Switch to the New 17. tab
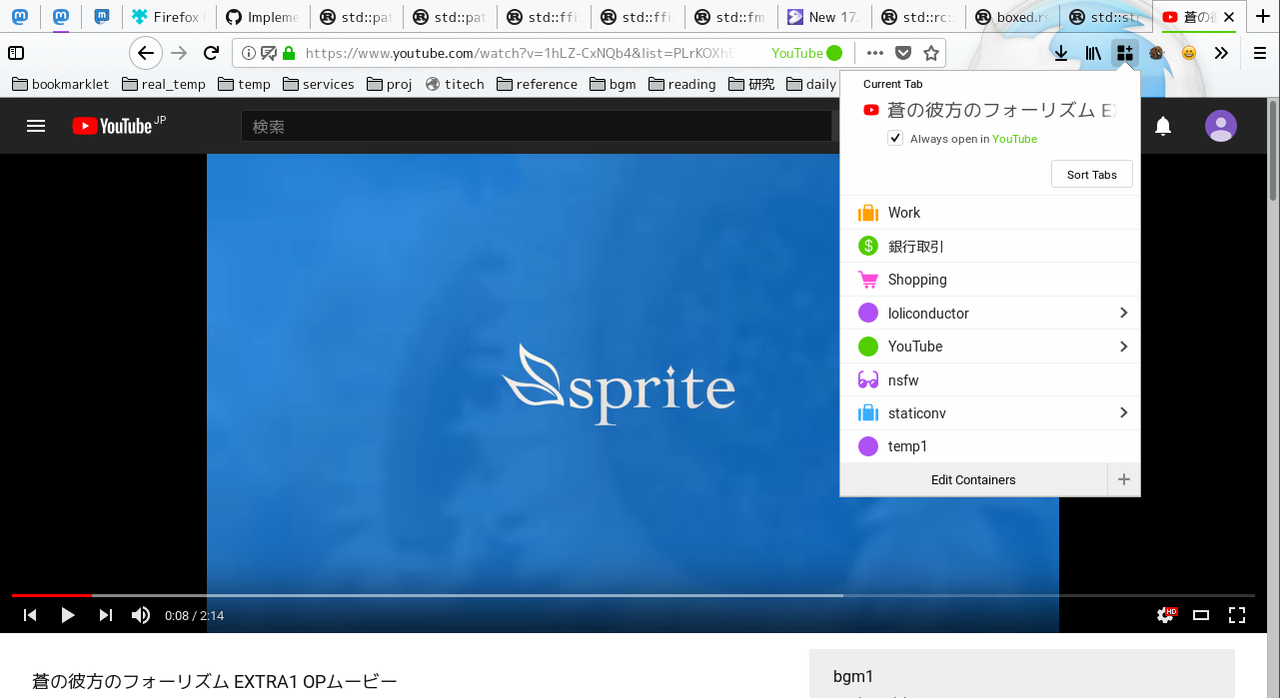The height and width of the screenshot is (698, 1280). click(826, 17)
